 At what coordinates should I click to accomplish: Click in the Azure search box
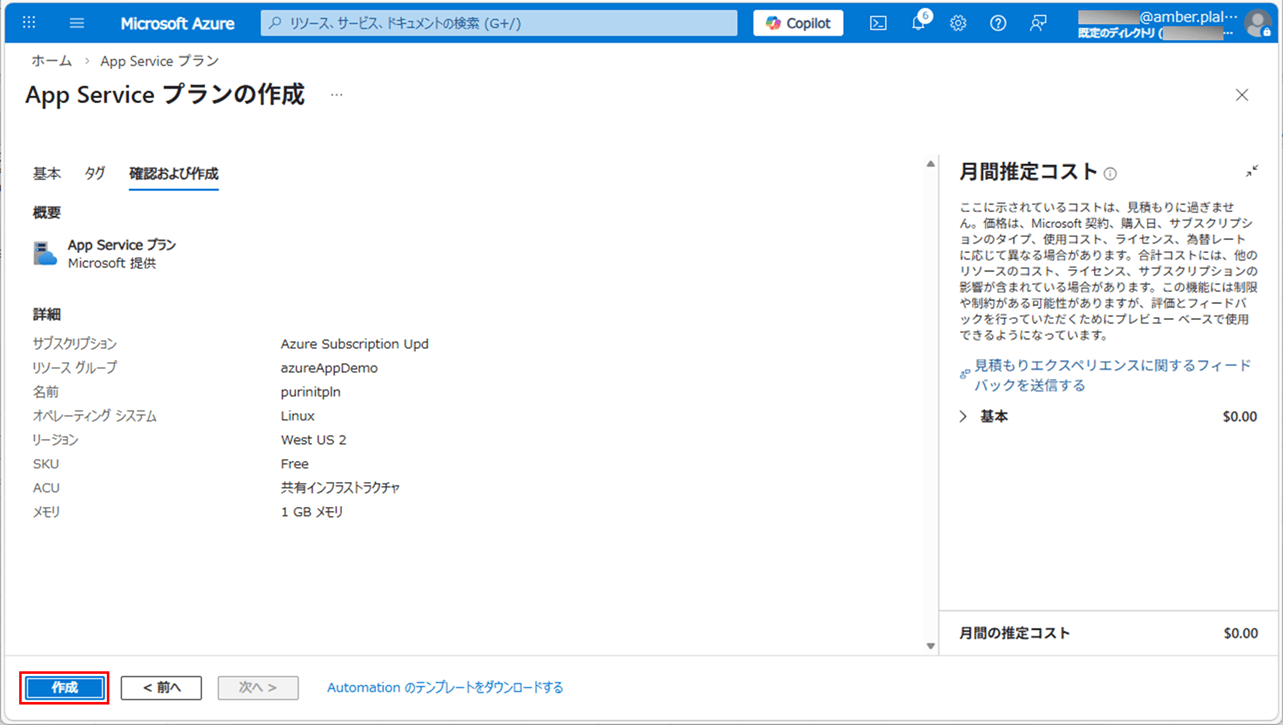point(498,23)
